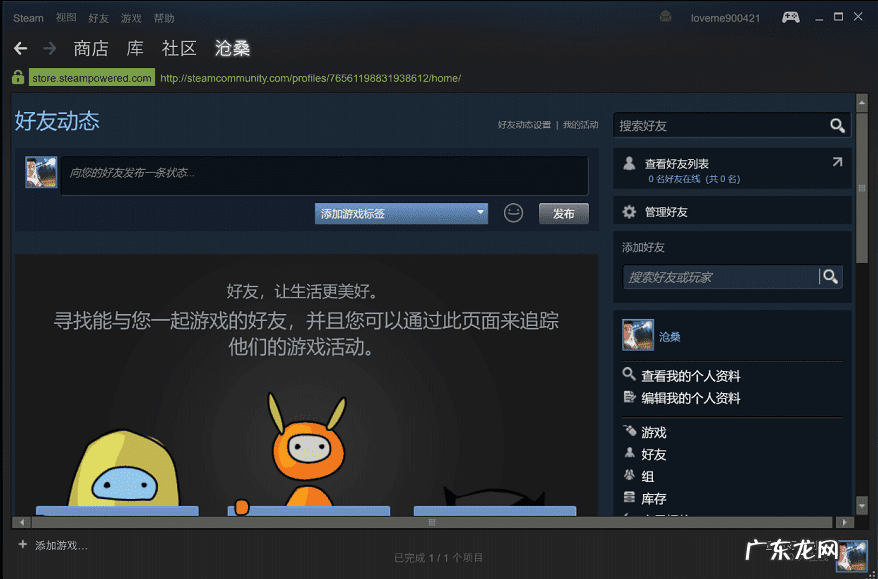Click the vertical scrollbar up arrow
Screen dimensions: 878x579
862,102
